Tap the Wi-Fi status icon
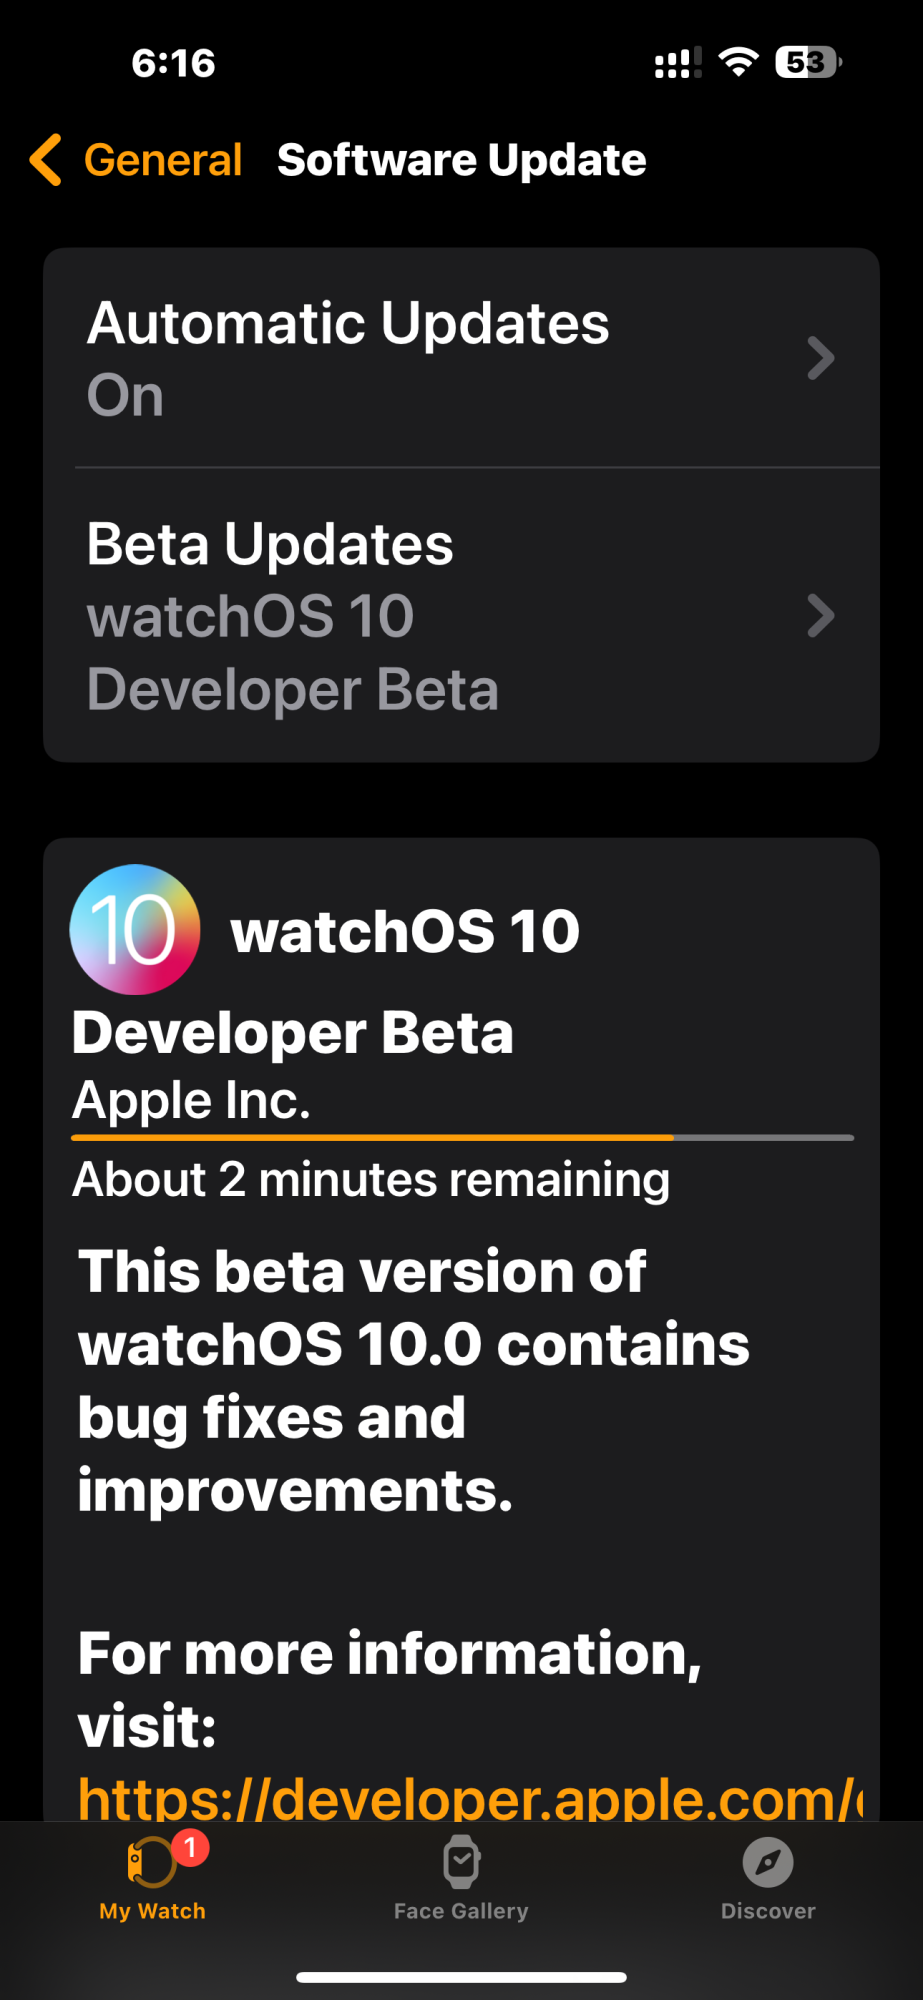 coord(739,62)
